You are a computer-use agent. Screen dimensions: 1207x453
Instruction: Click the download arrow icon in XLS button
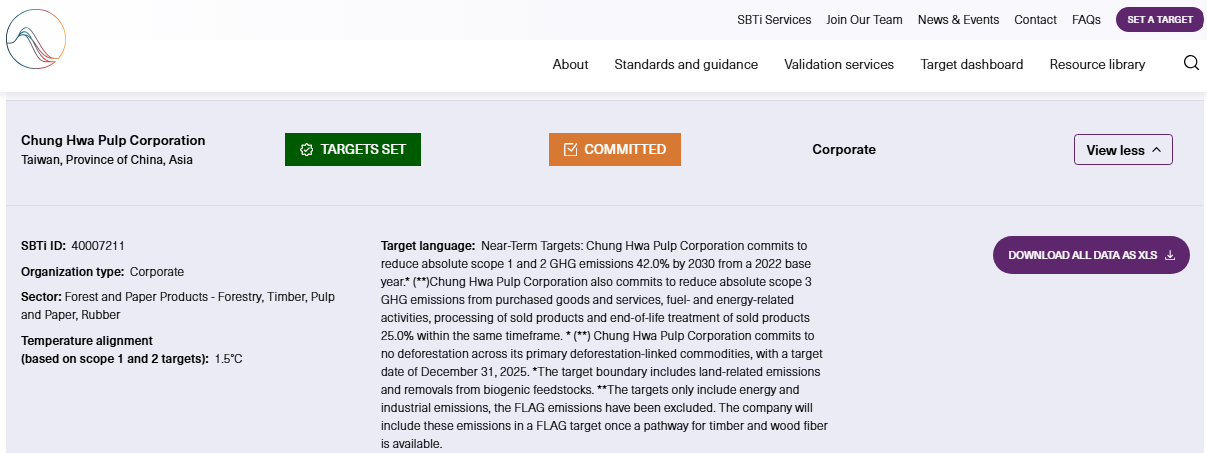[x=1170, y=255]
